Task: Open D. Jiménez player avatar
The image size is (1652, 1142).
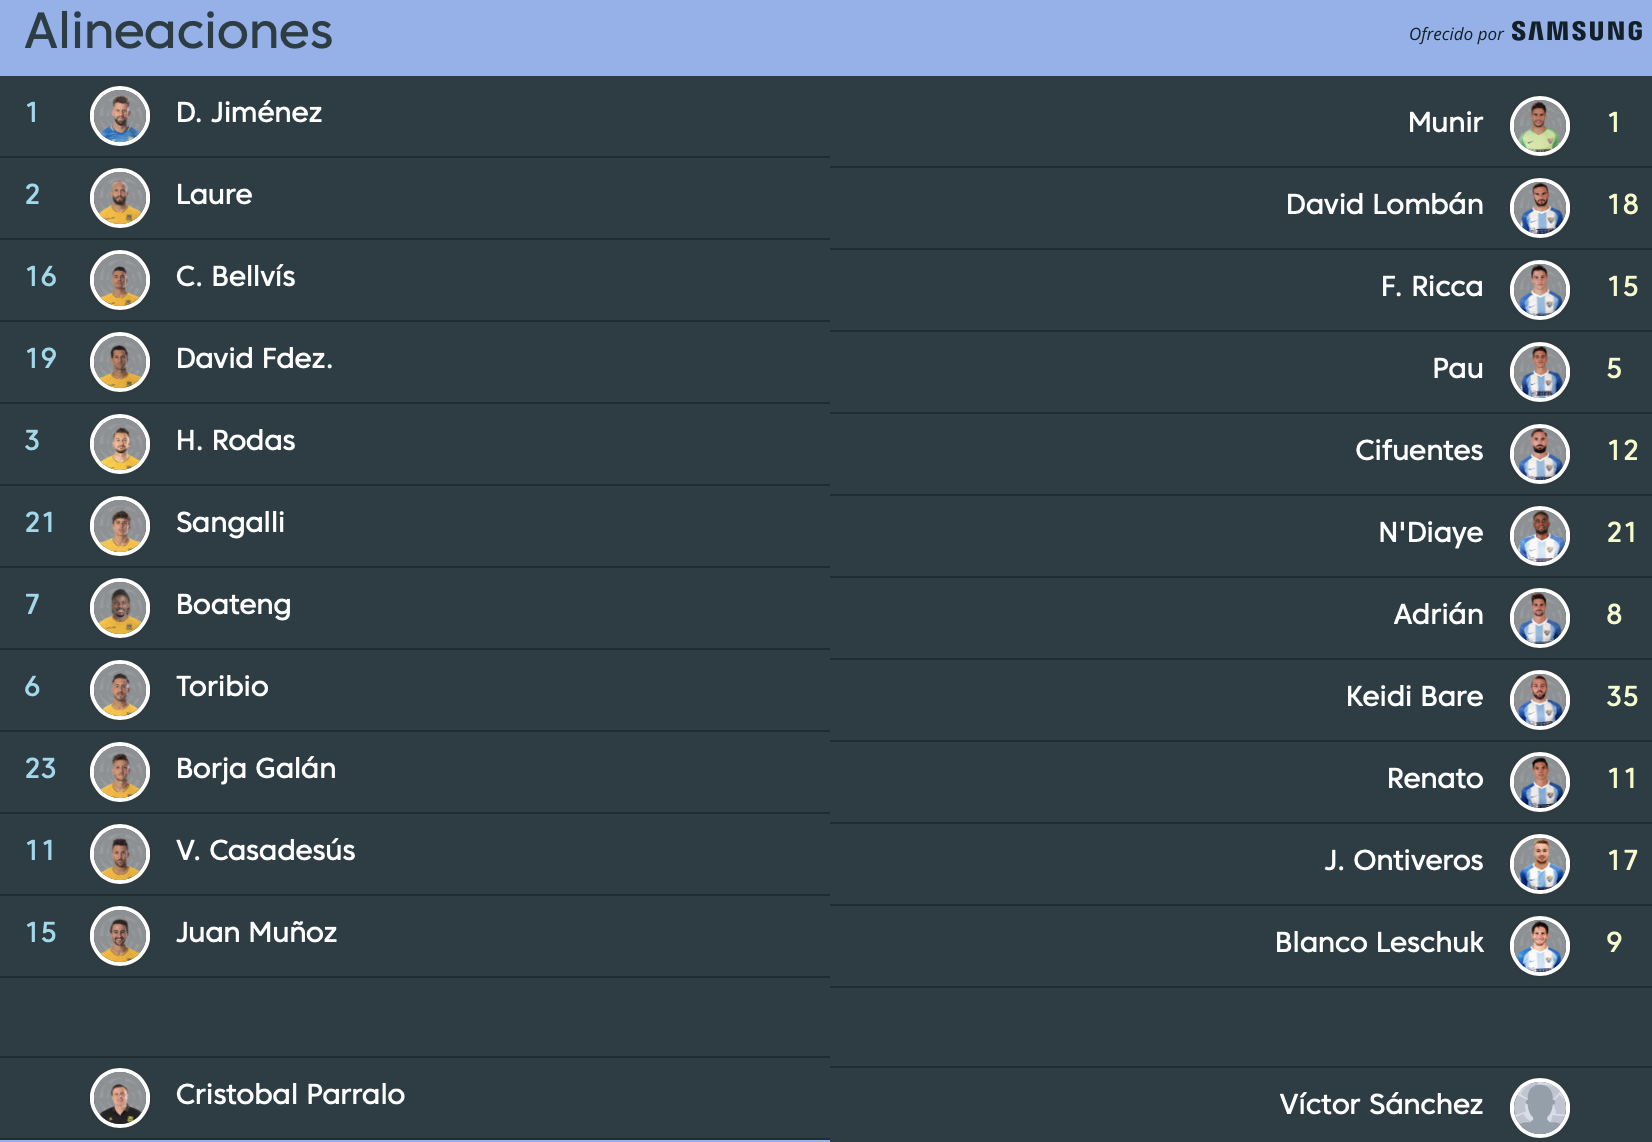Action: (x=120, y=116)
